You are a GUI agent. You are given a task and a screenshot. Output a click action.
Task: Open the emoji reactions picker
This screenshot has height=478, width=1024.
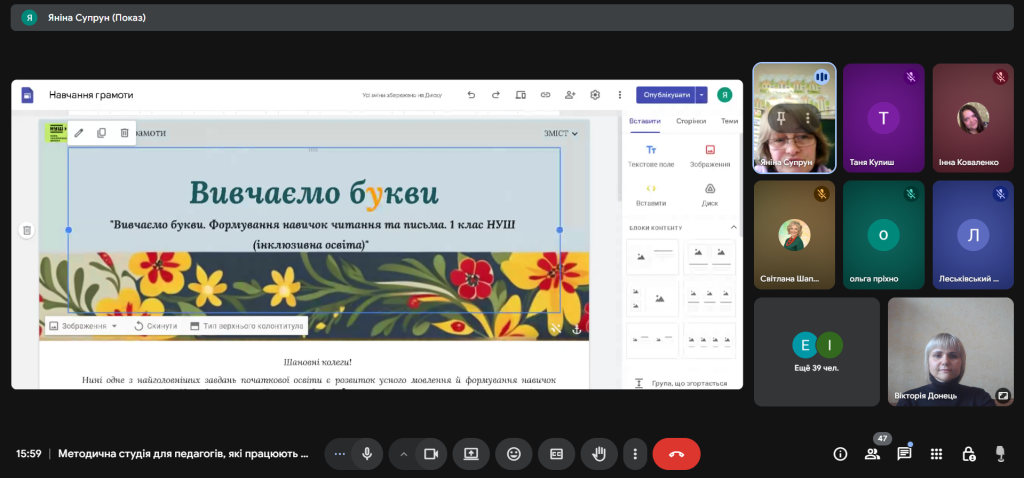514,453
